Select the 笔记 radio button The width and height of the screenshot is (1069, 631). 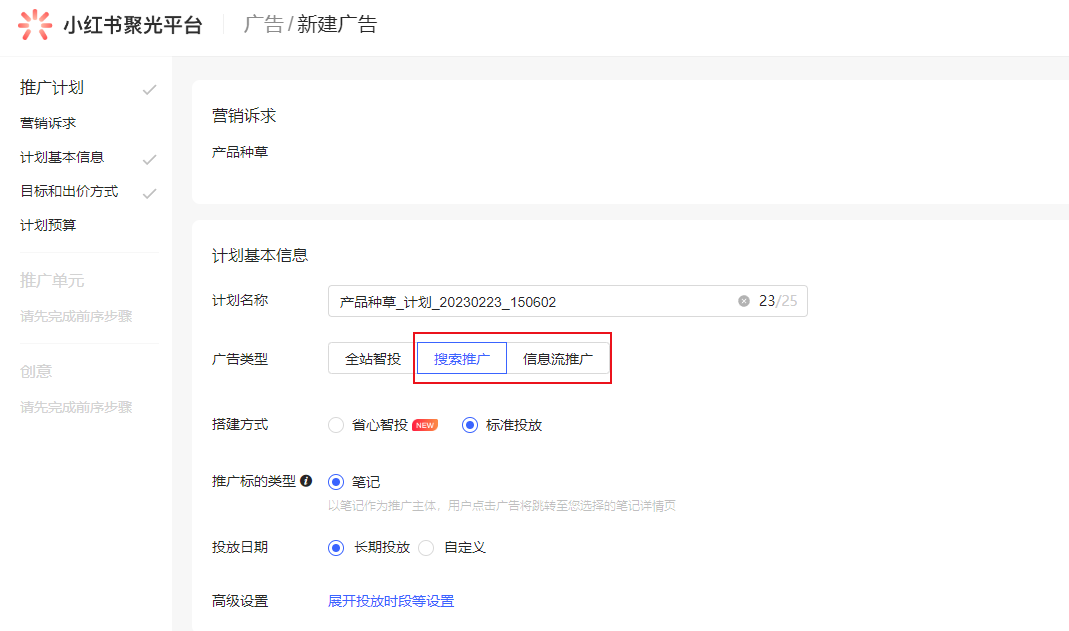click(335, 482)
